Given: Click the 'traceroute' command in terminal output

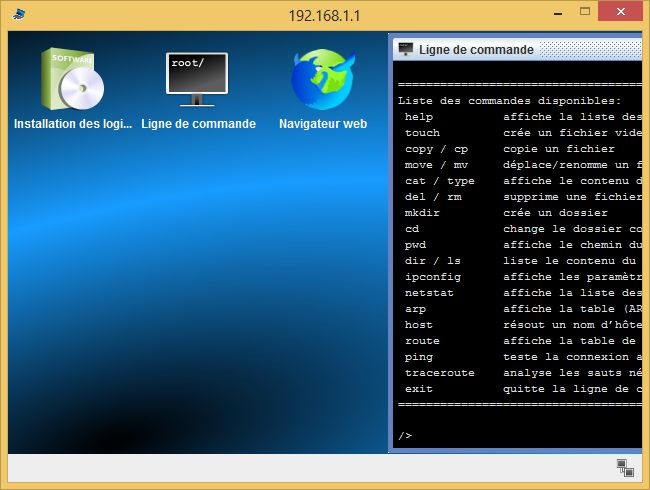Looking at the screenshot, I should coord(440,372).
